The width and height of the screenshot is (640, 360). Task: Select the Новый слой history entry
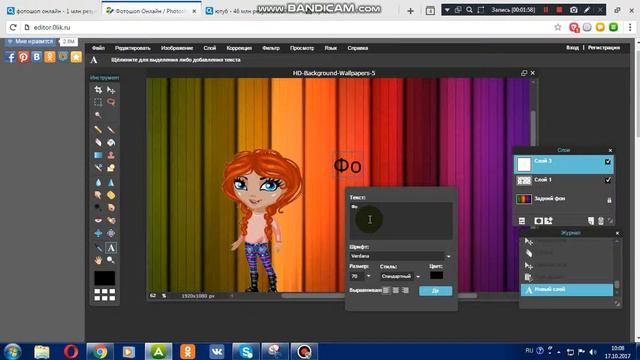point(567,290)
